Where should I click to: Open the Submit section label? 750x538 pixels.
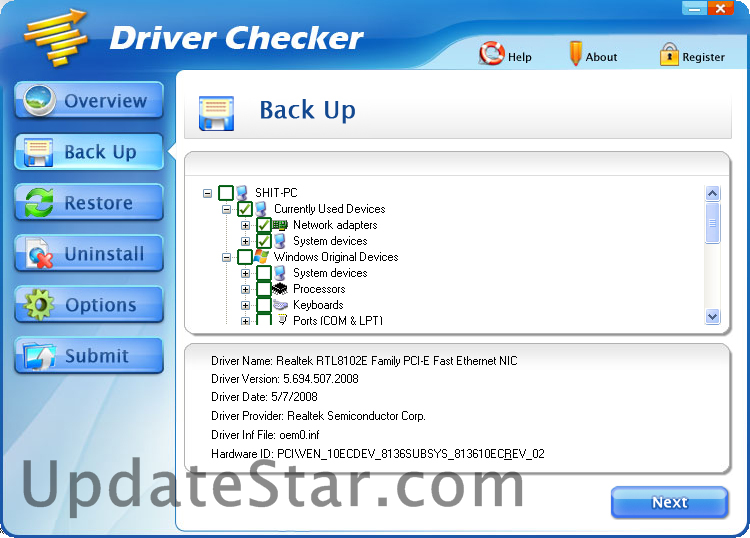(x=97, y=356)
